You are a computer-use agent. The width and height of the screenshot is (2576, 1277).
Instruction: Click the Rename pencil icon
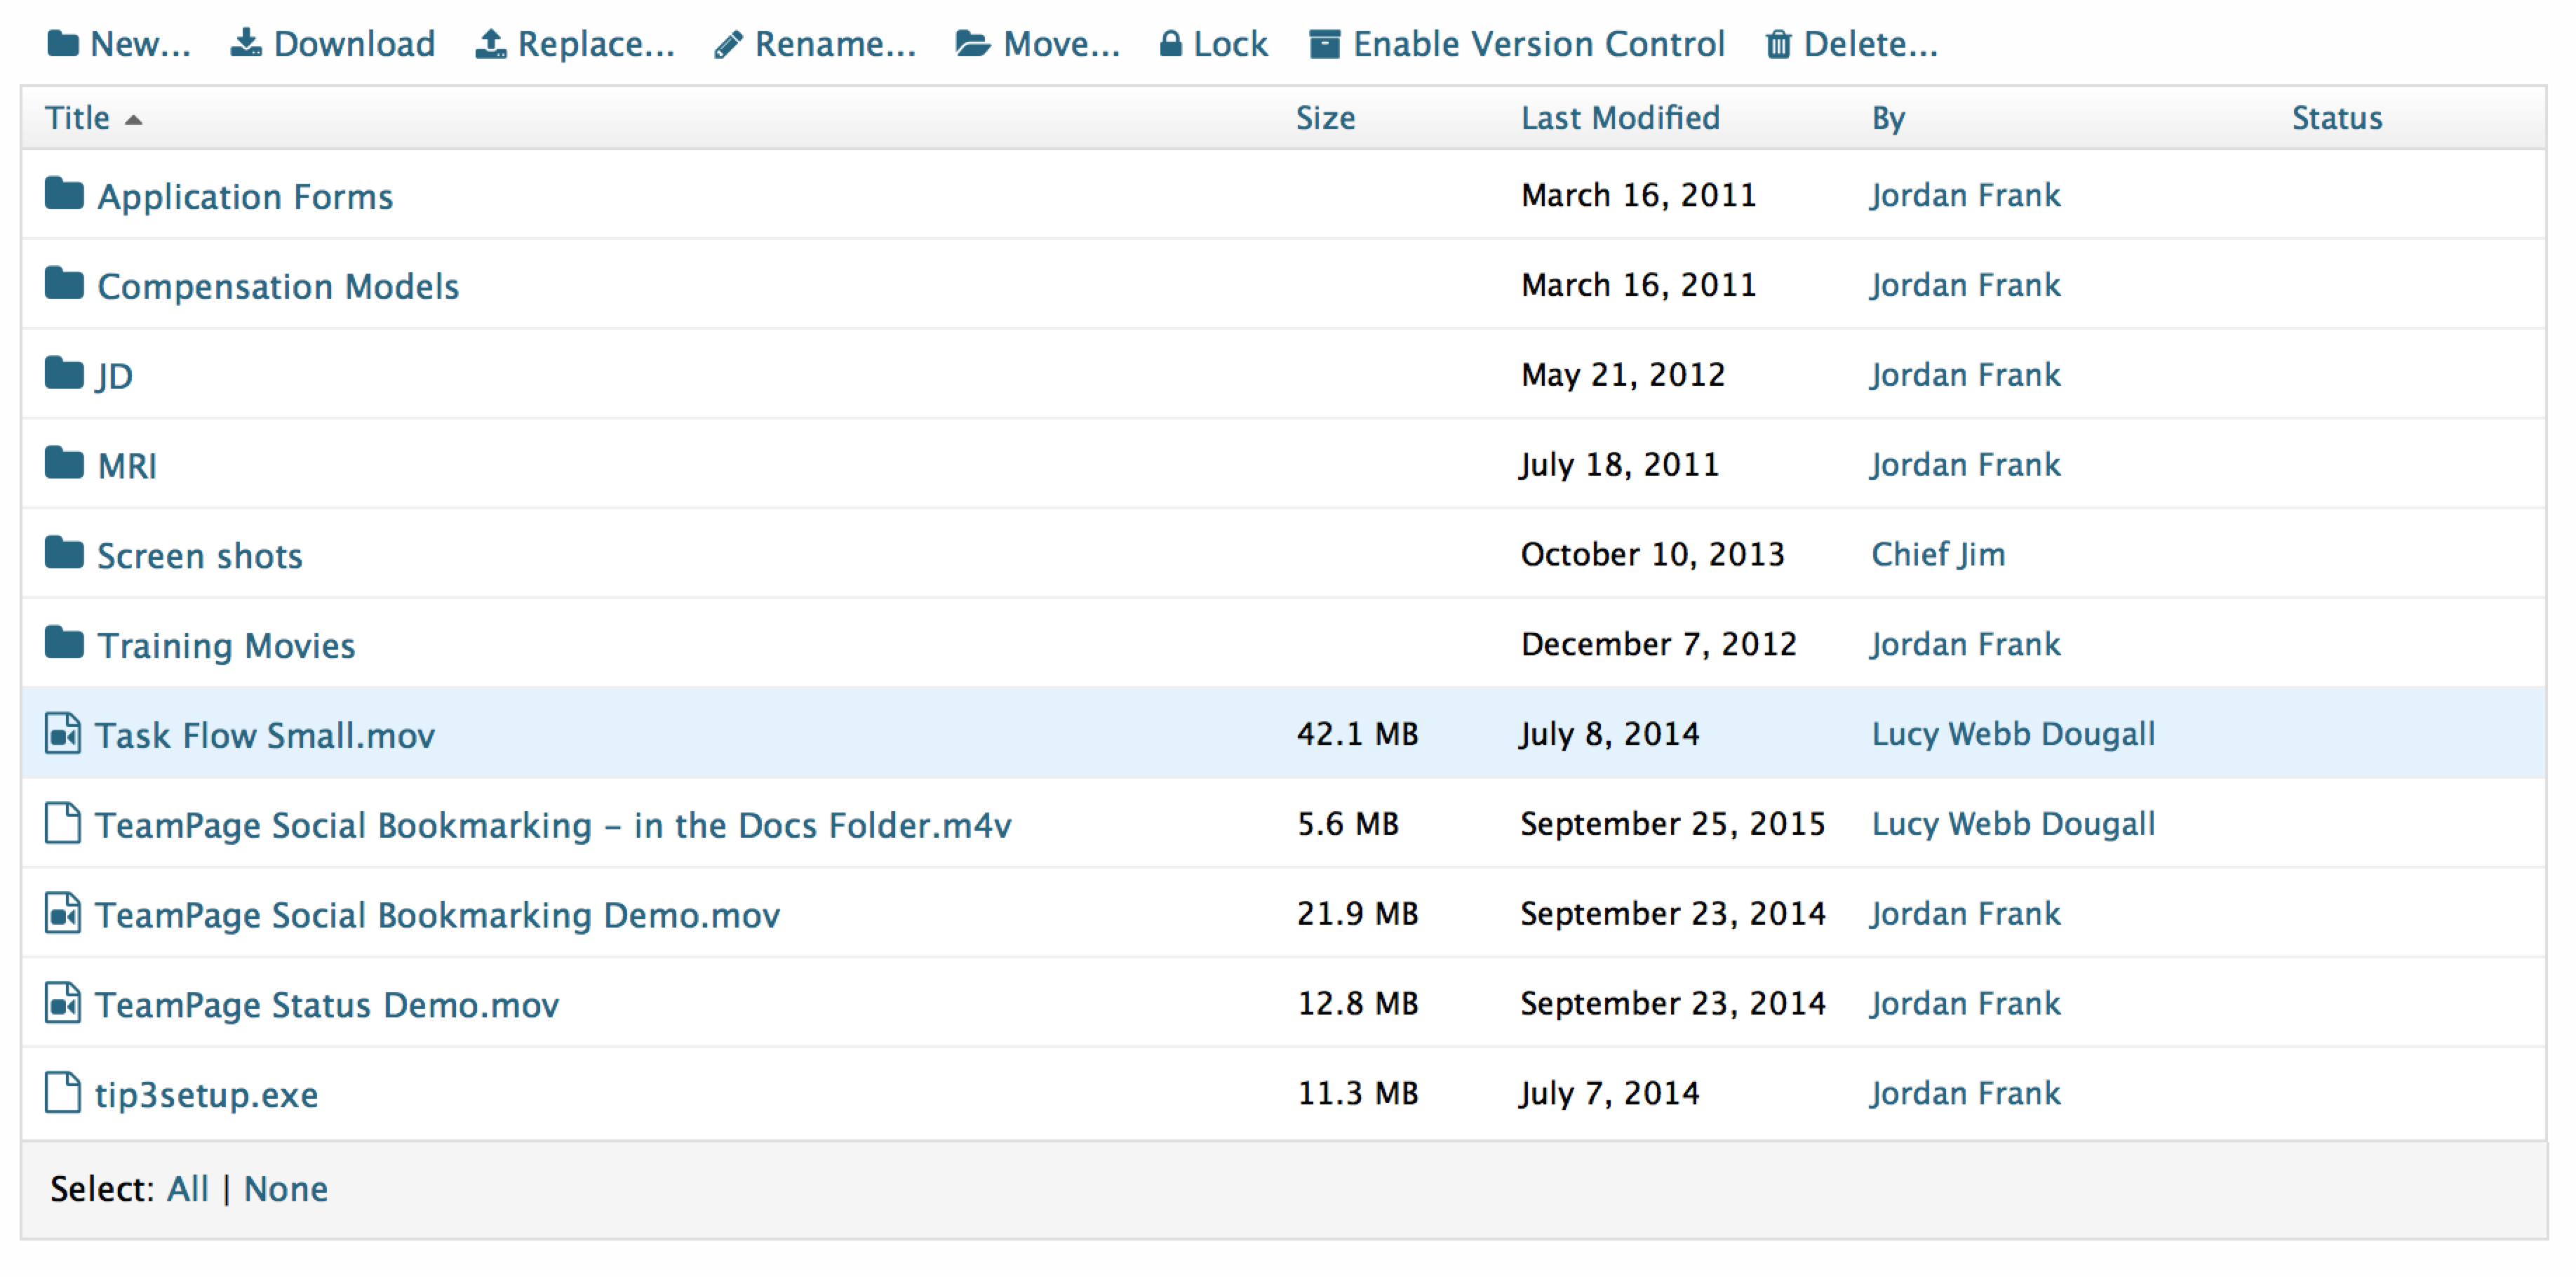pos(728,45)
